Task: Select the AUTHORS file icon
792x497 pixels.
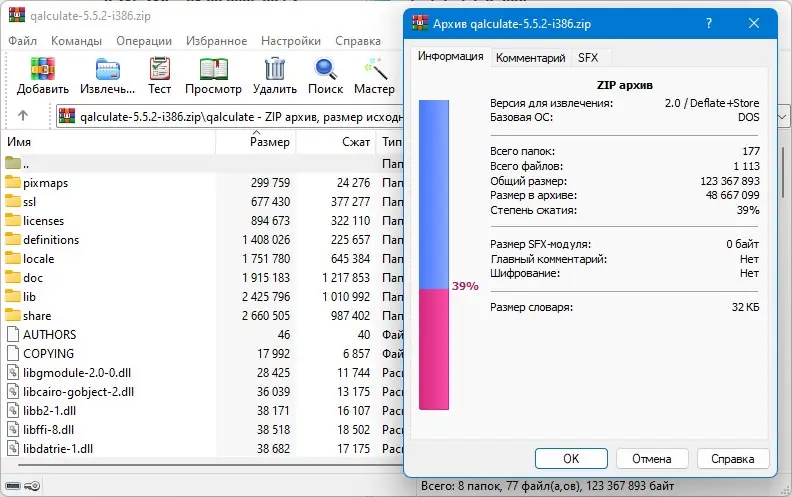Action: click(13, 334)
